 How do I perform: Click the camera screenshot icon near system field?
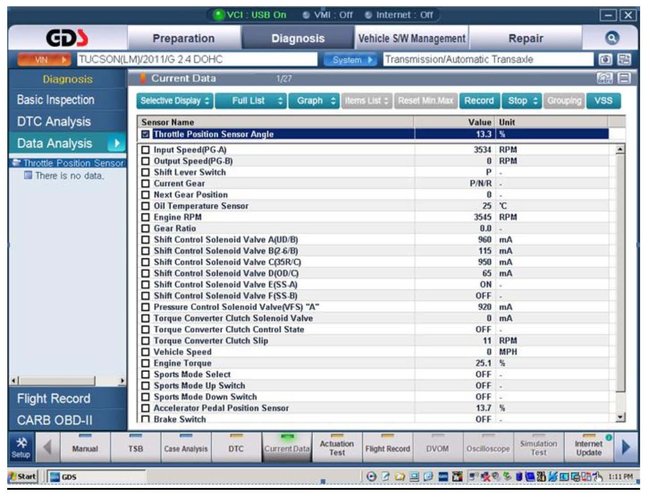coord(605,60)
